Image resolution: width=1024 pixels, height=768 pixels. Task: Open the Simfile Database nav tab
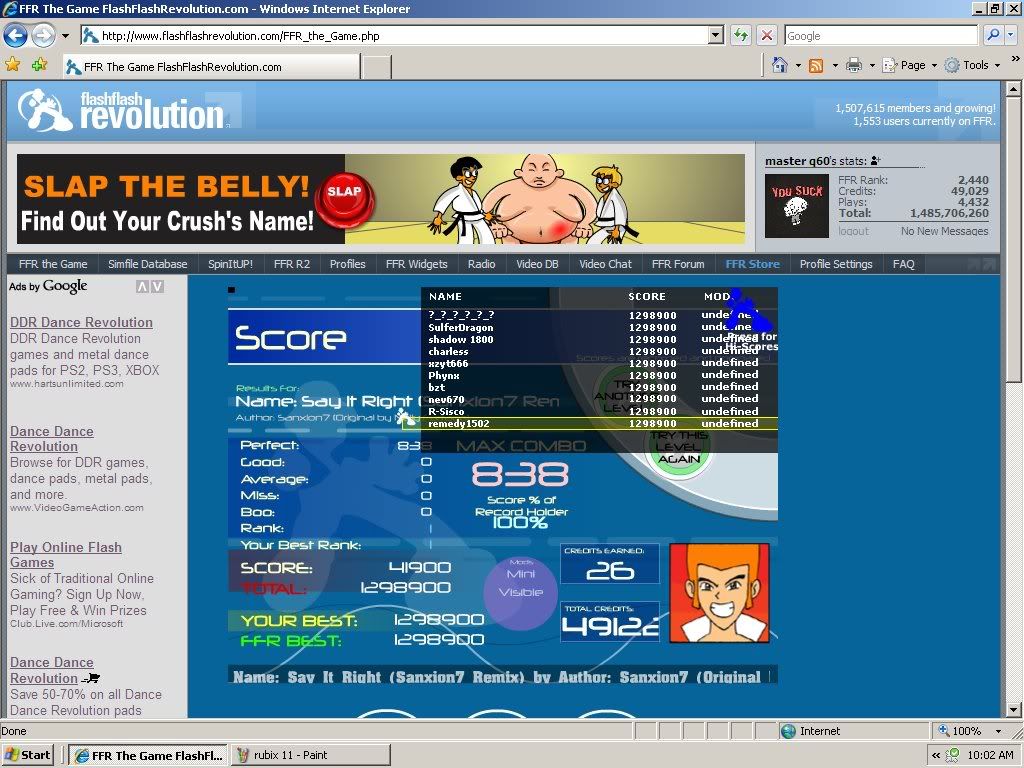(147, 264)
